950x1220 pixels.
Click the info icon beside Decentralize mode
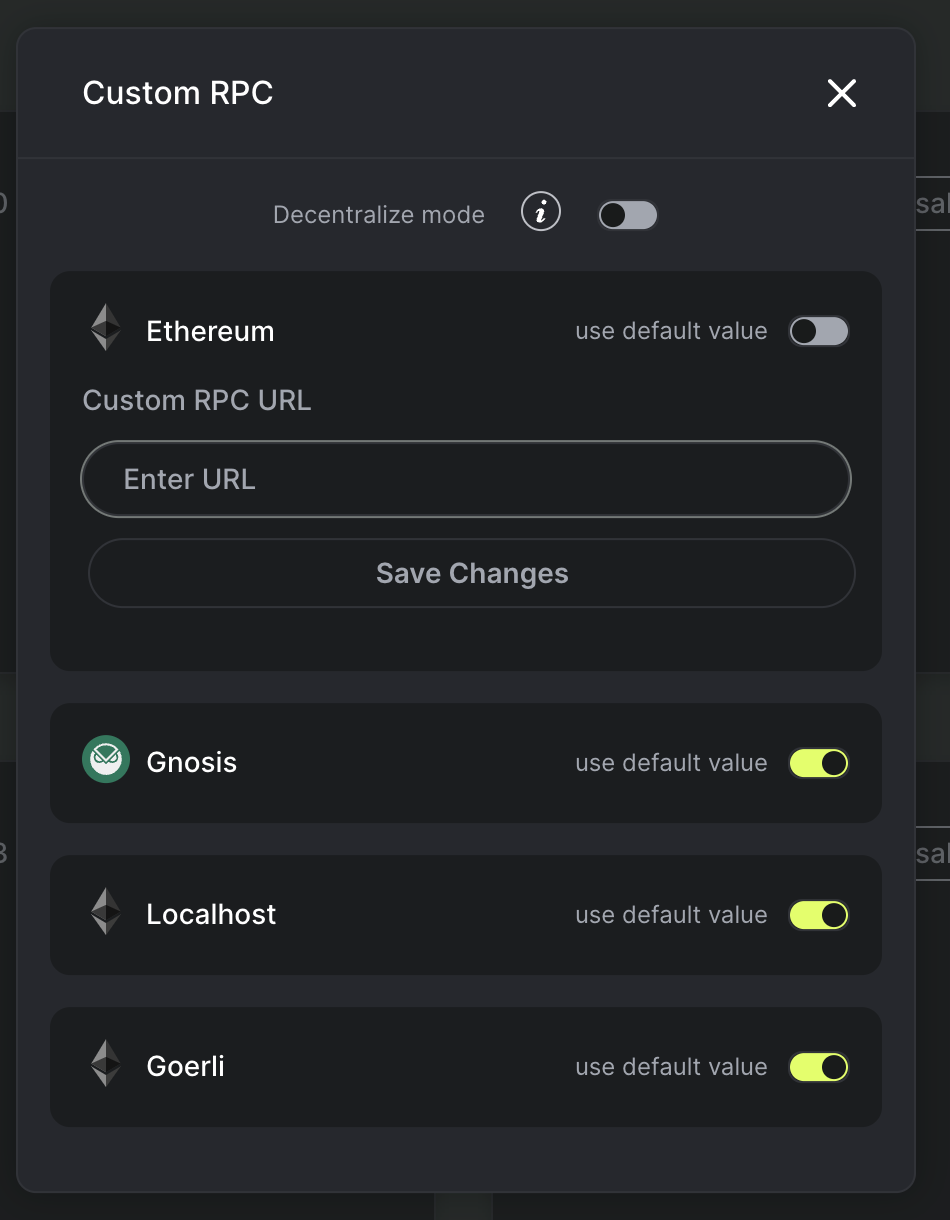point(540,212)
